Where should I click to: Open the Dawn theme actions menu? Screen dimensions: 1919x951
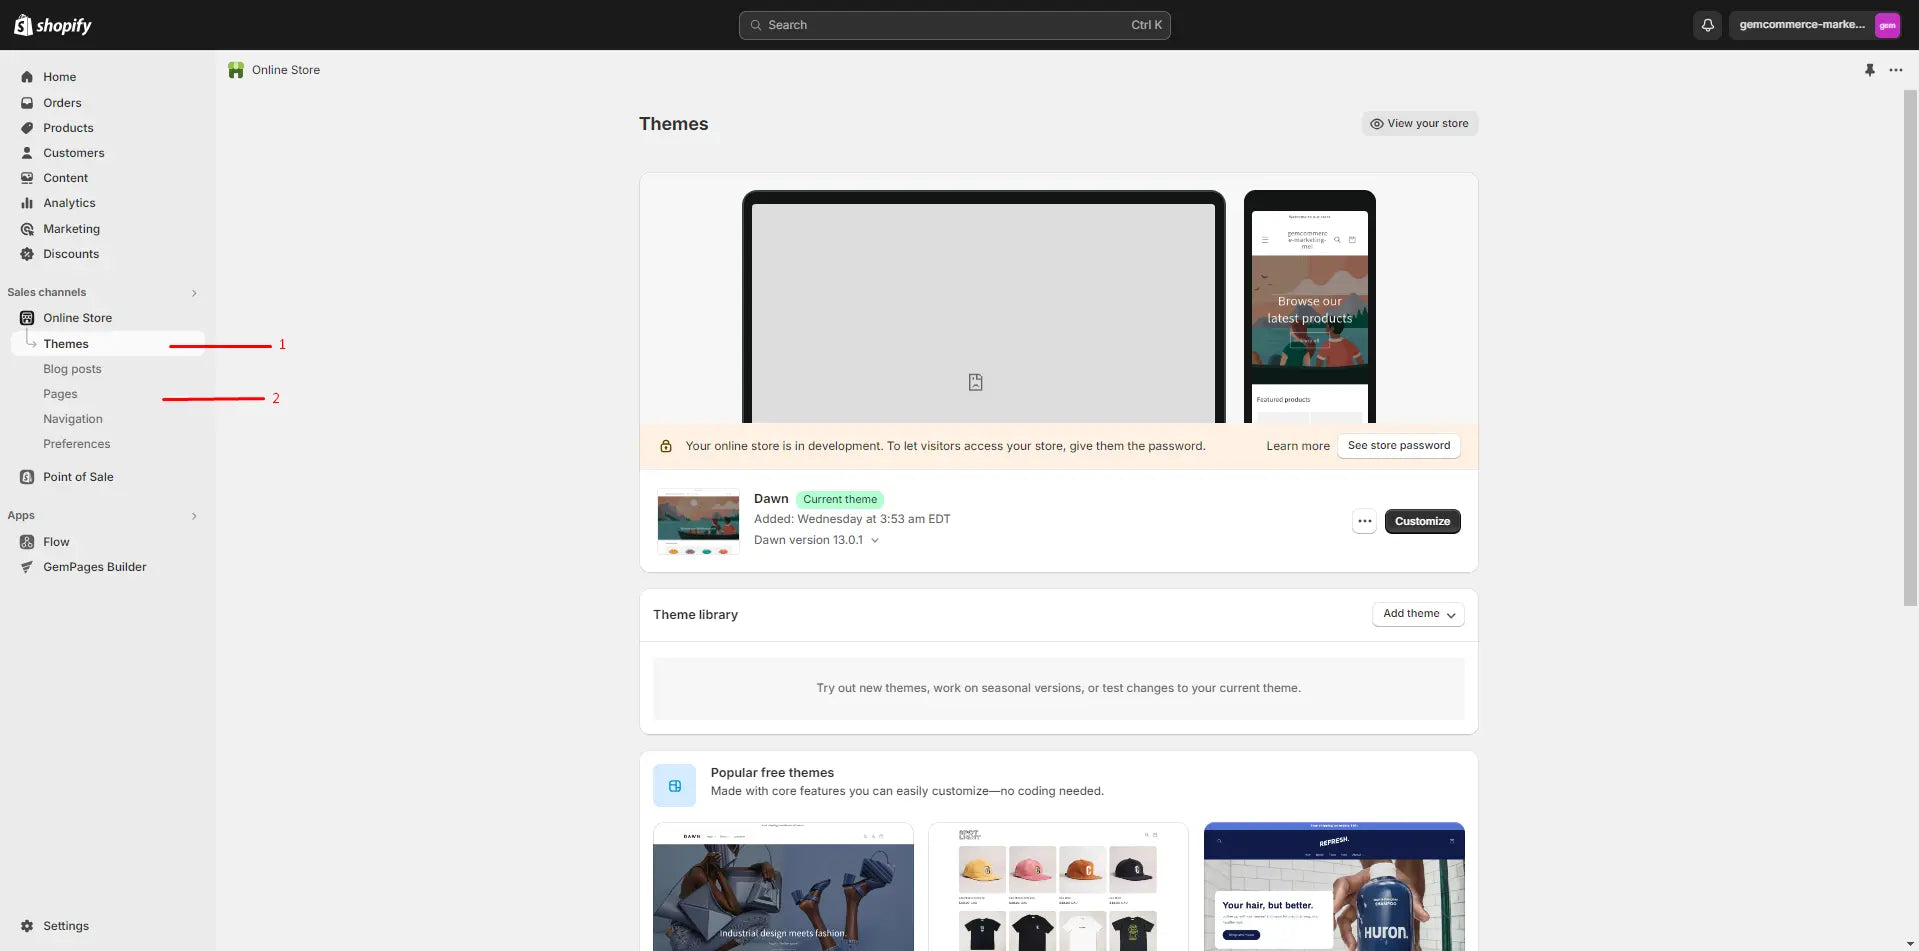tap(1364, 521)
